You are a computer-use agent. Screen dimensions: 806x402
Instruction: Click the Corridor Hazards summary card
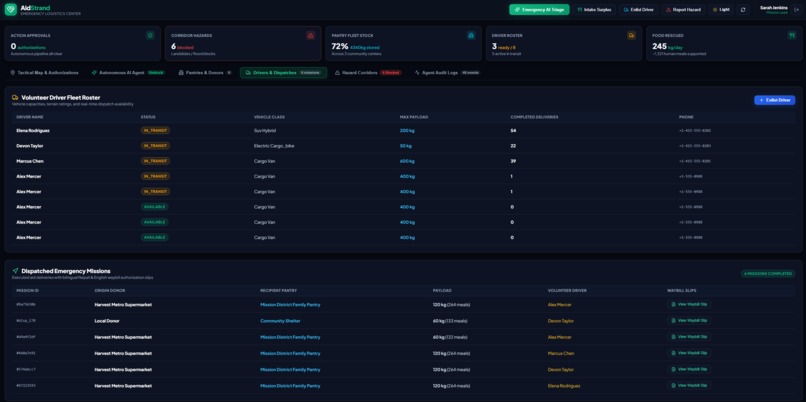click(x=243, y=44)
